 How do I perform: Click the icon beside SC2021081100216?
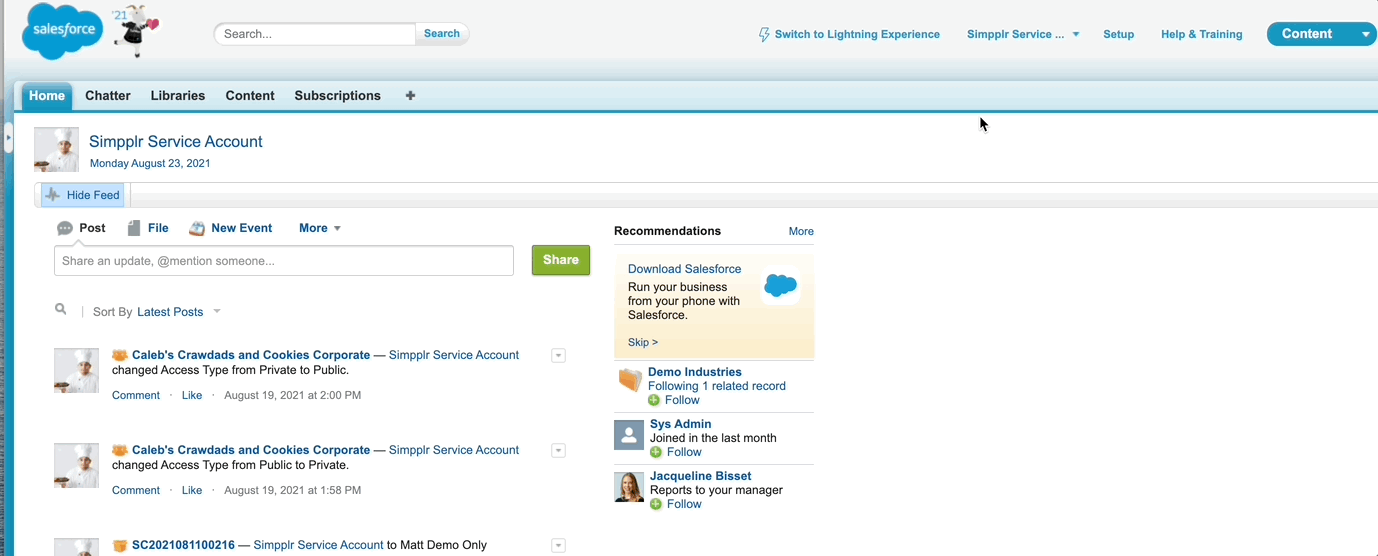click(x=120, y=545)
